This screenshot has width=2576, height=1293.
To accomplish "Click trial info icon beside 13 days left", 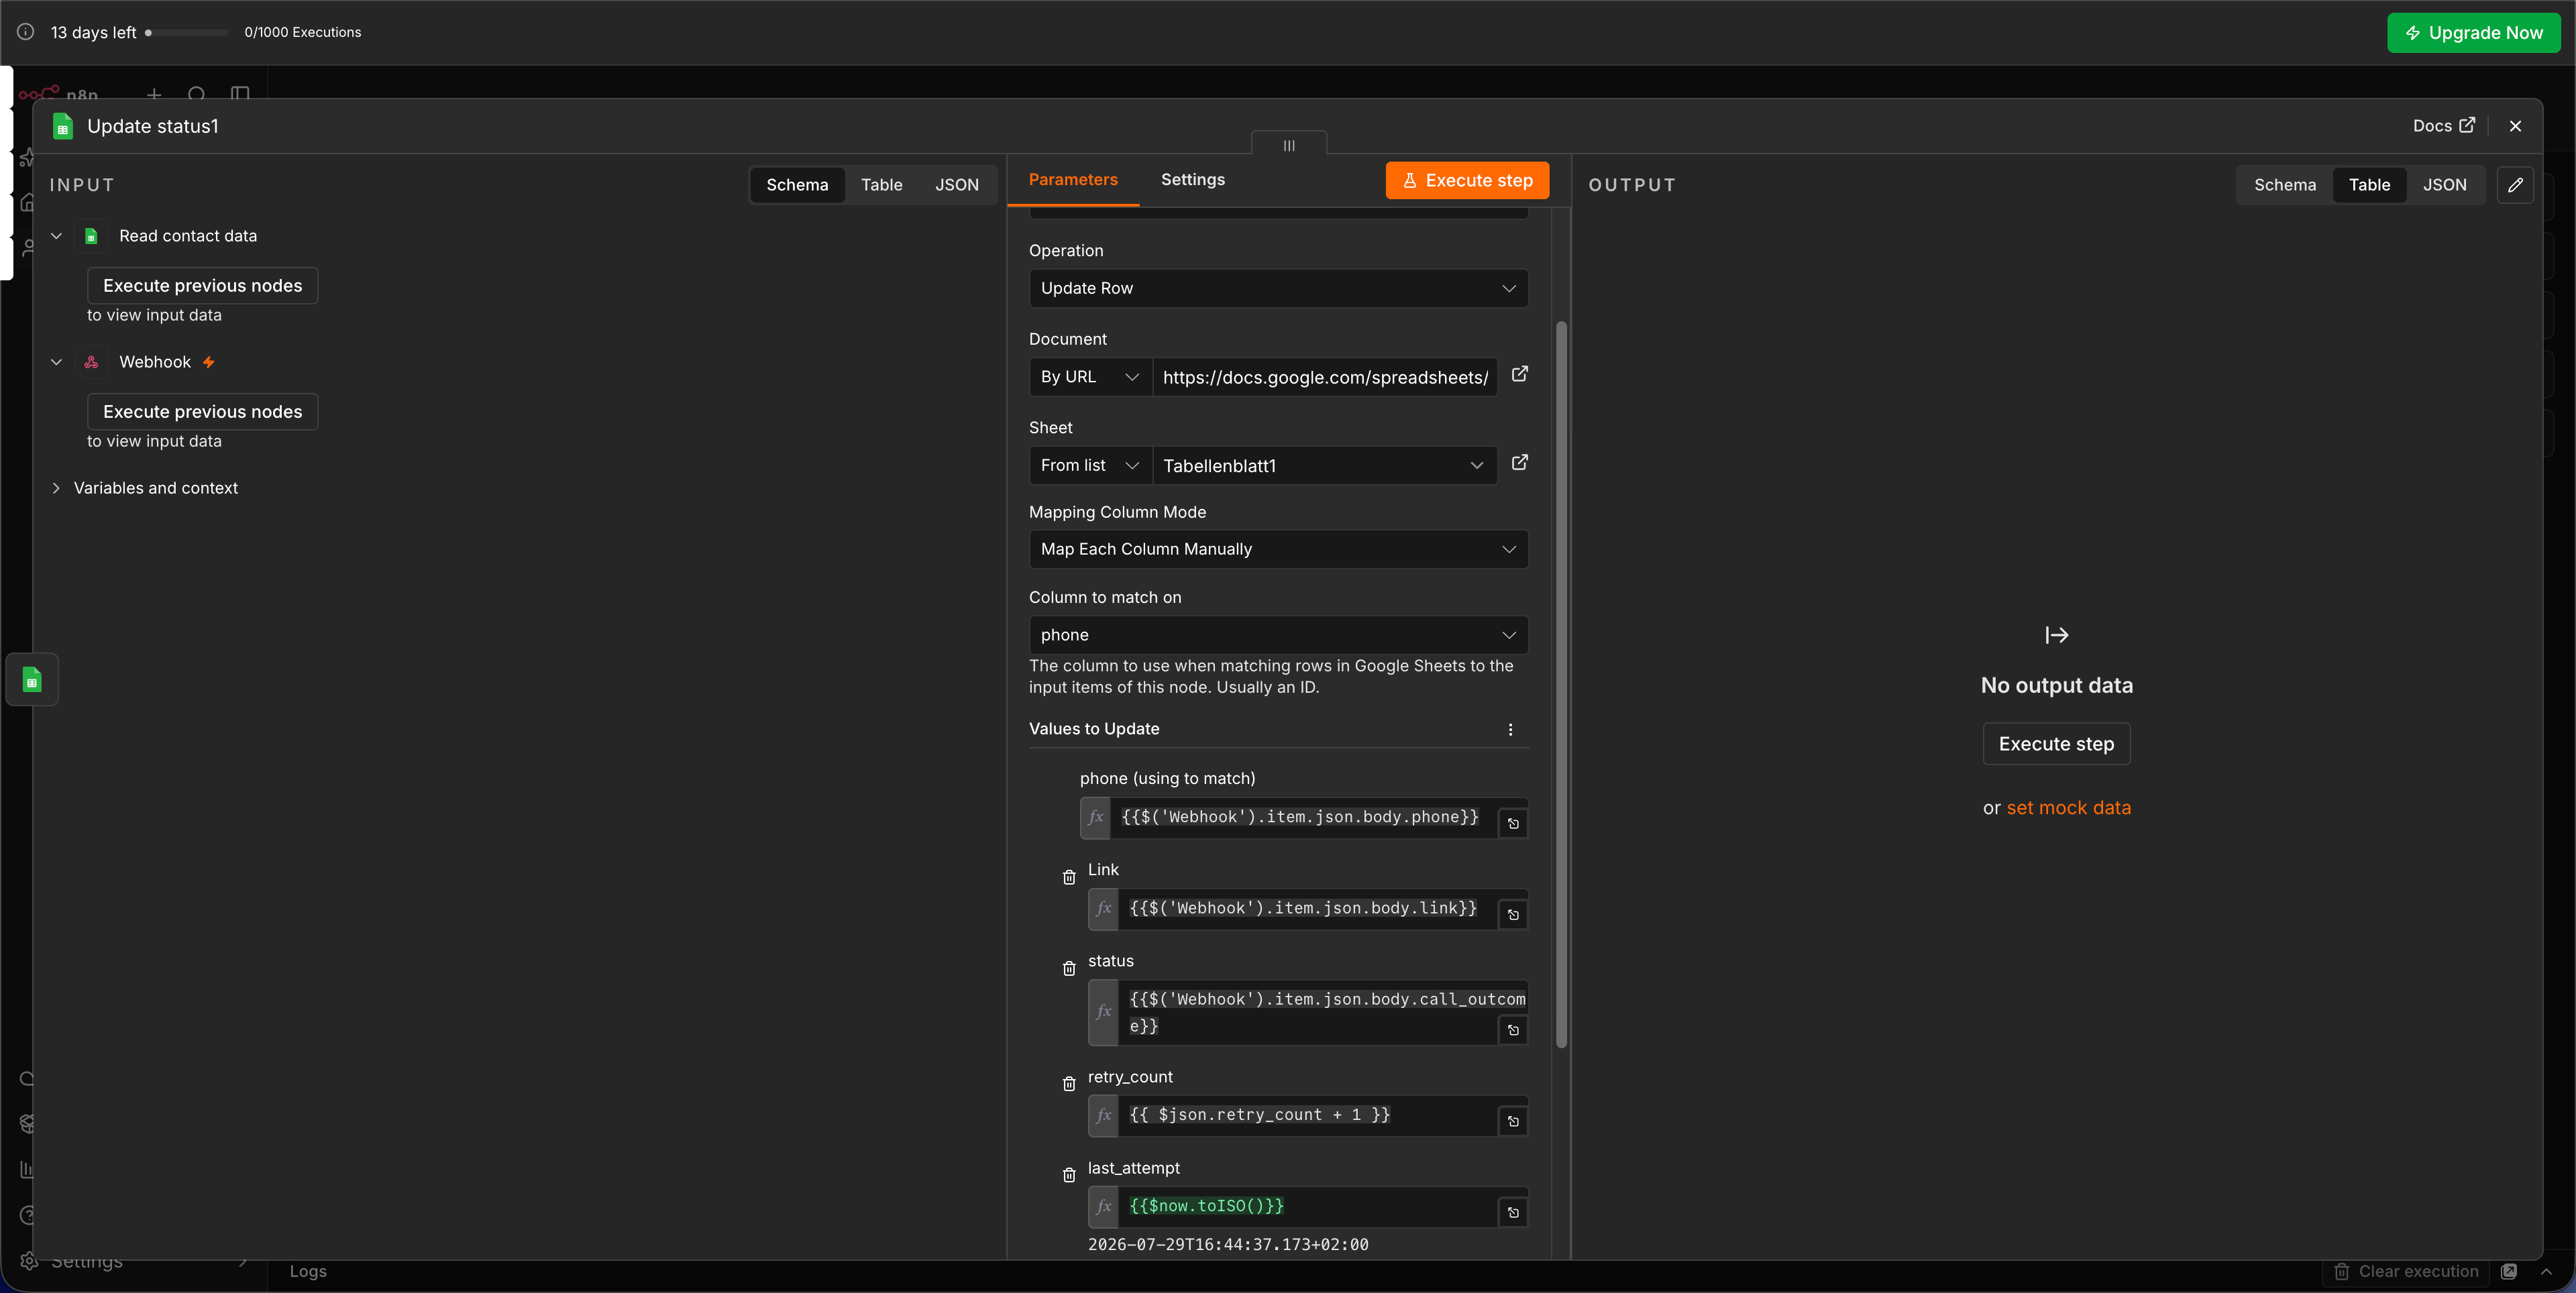I will click(26, 32).
